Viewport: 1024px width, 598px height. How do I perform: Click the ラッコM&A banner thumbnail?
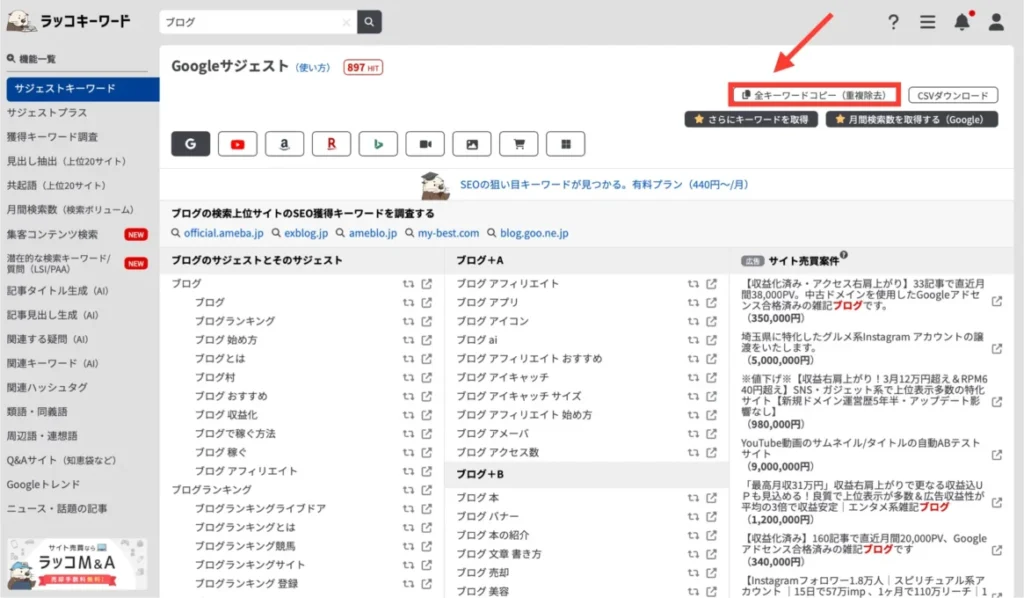point(76,563)
